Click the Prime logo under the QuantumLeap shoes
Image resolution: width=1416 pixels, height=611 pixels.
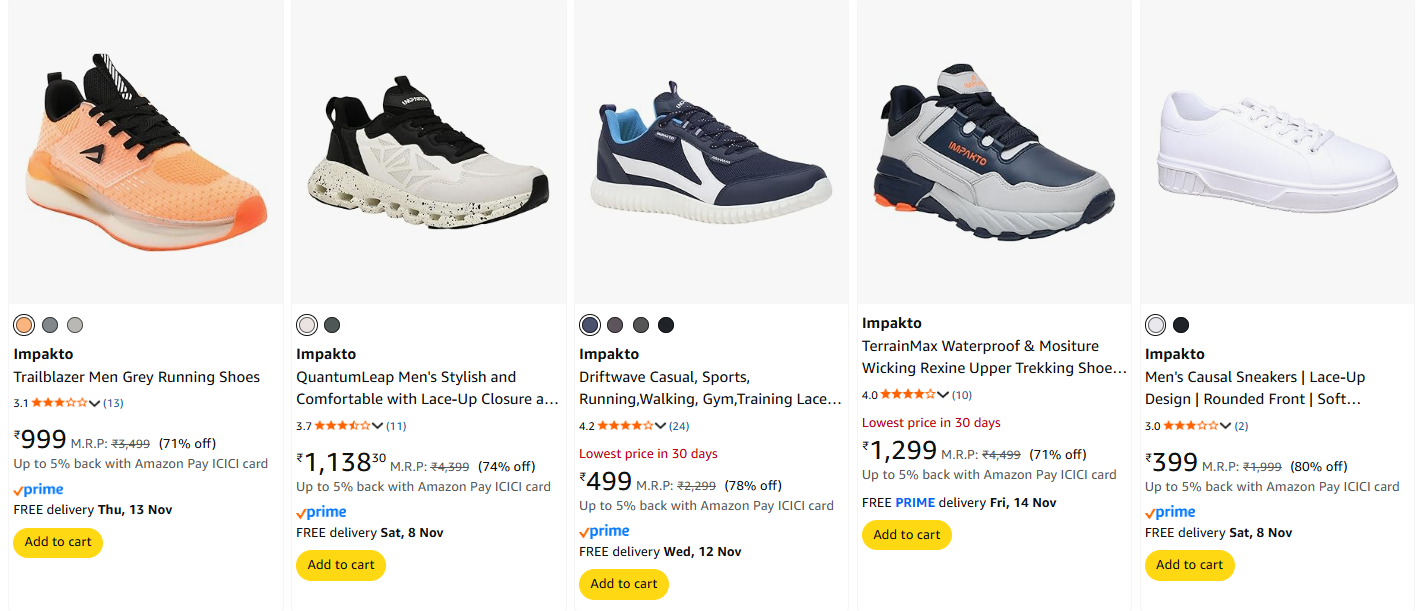pyautogui.click(x=322, y=512)
